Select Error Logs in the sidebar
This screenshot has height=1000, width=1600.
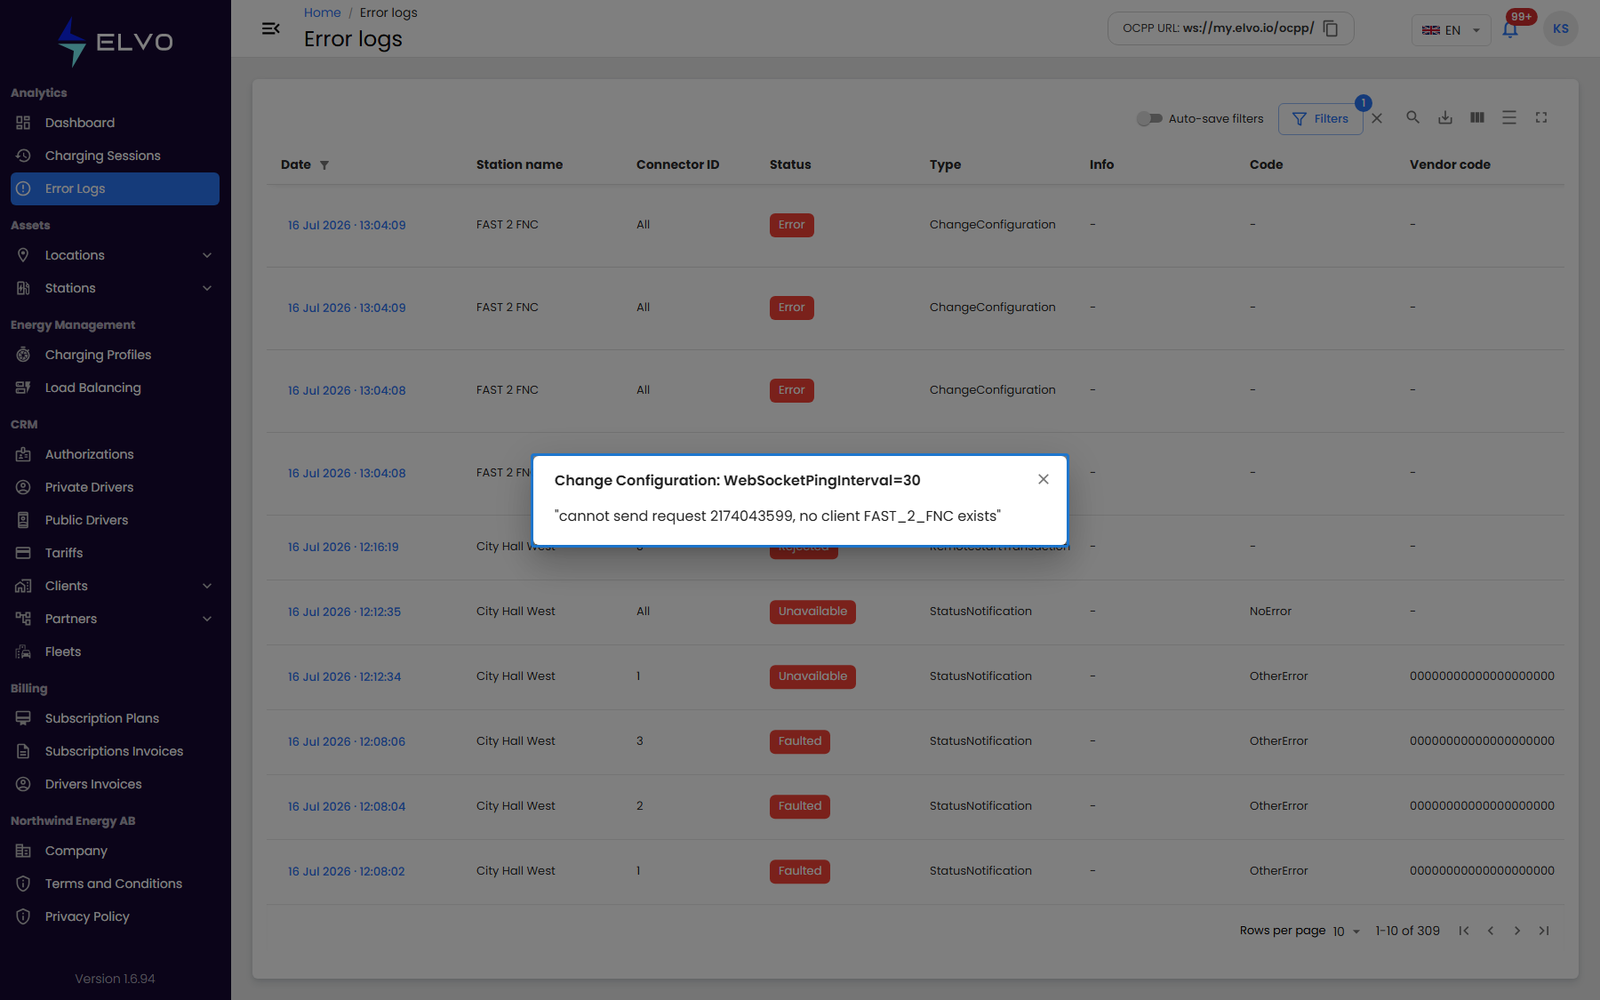[115, 189]
